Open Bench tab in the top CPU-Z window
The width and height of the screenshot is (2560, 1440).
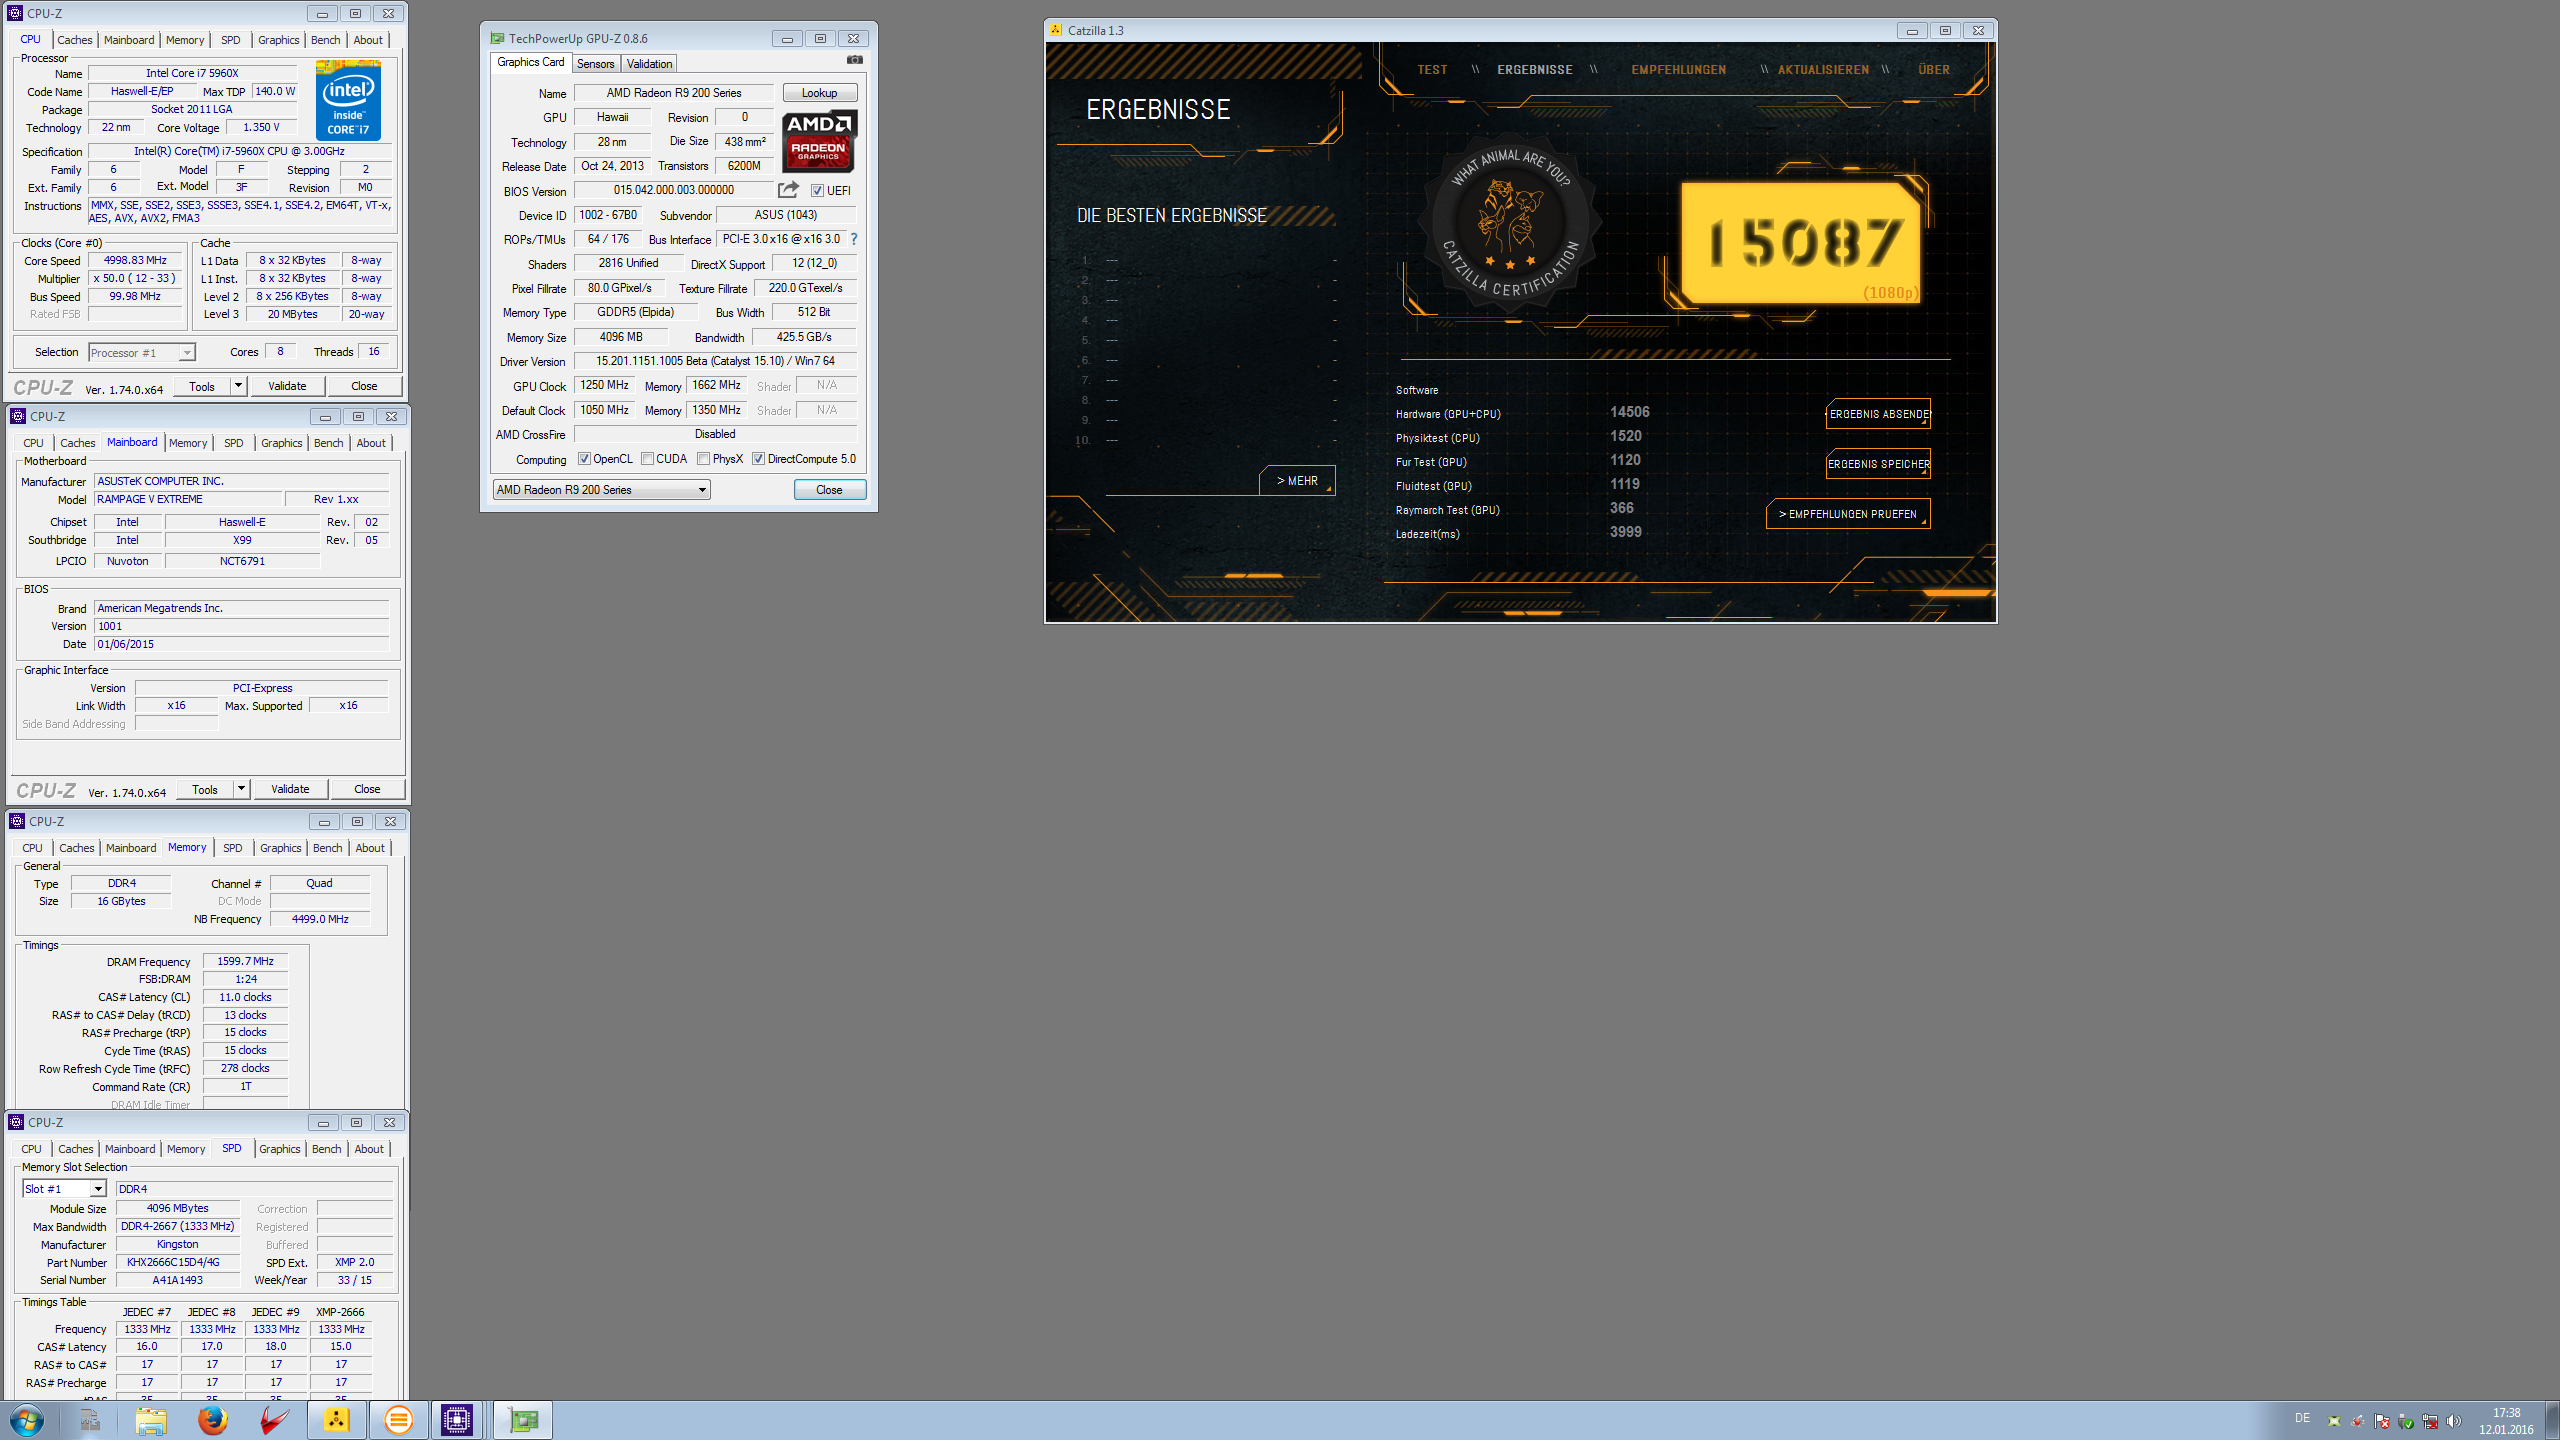tap(325, 40)
